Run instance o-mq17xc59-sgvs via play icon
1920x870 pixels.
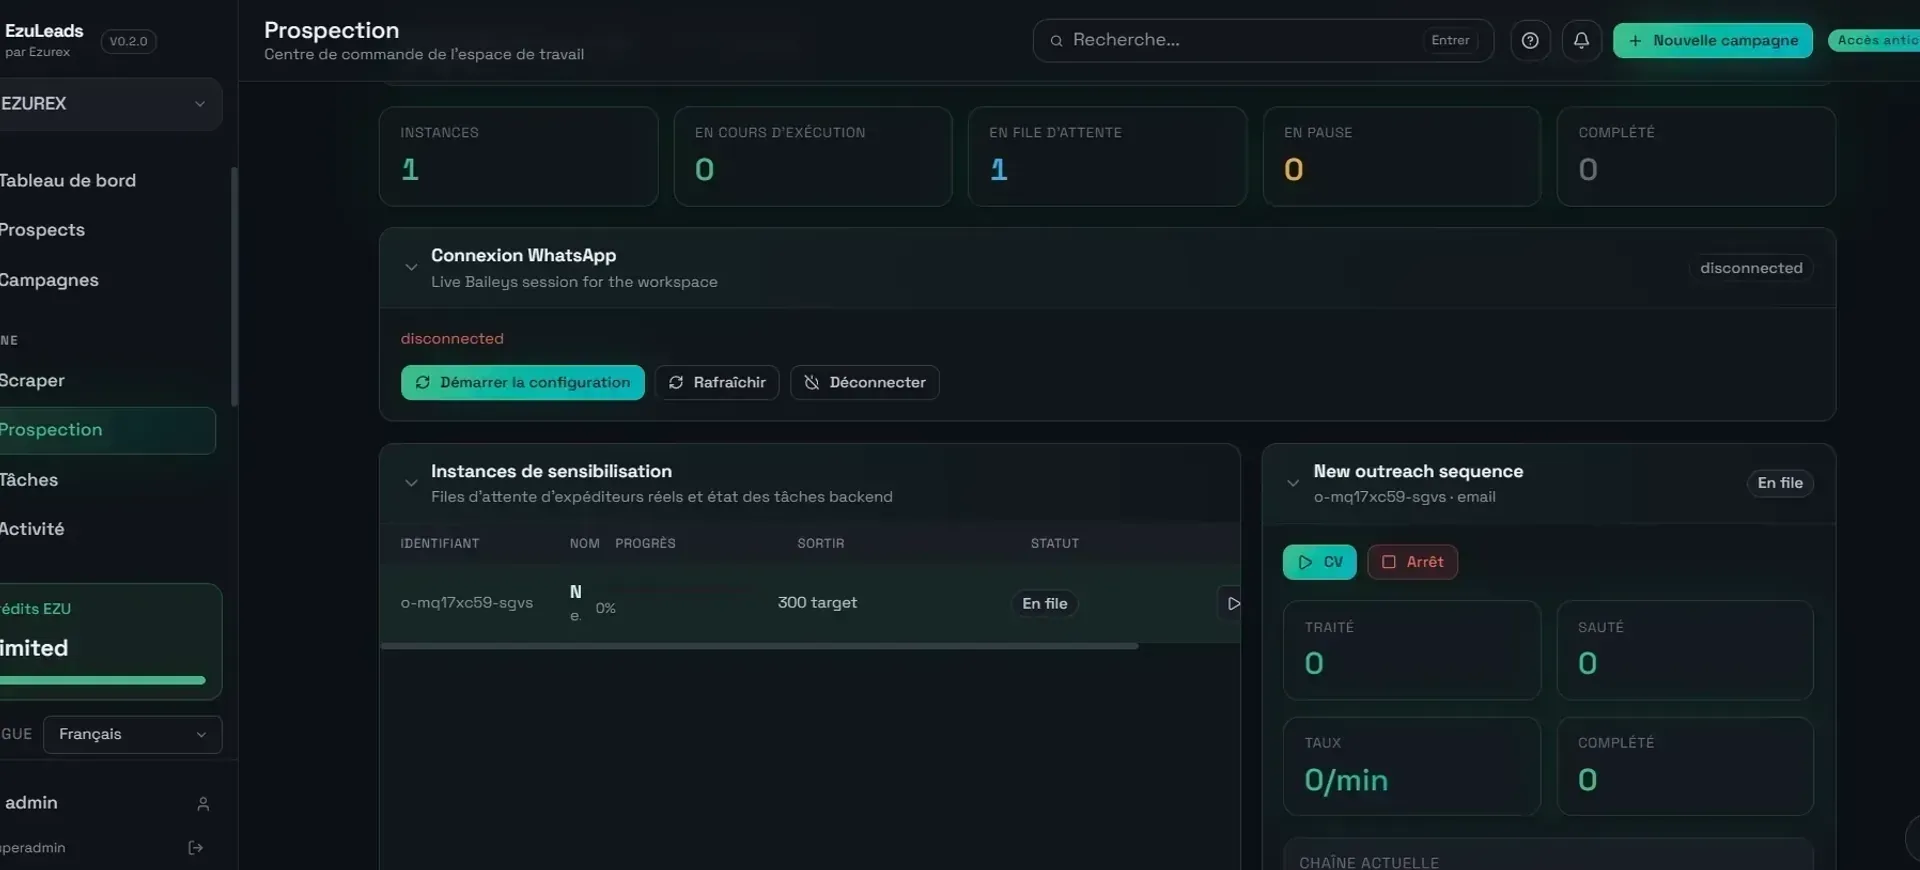tap(1233, 603)
